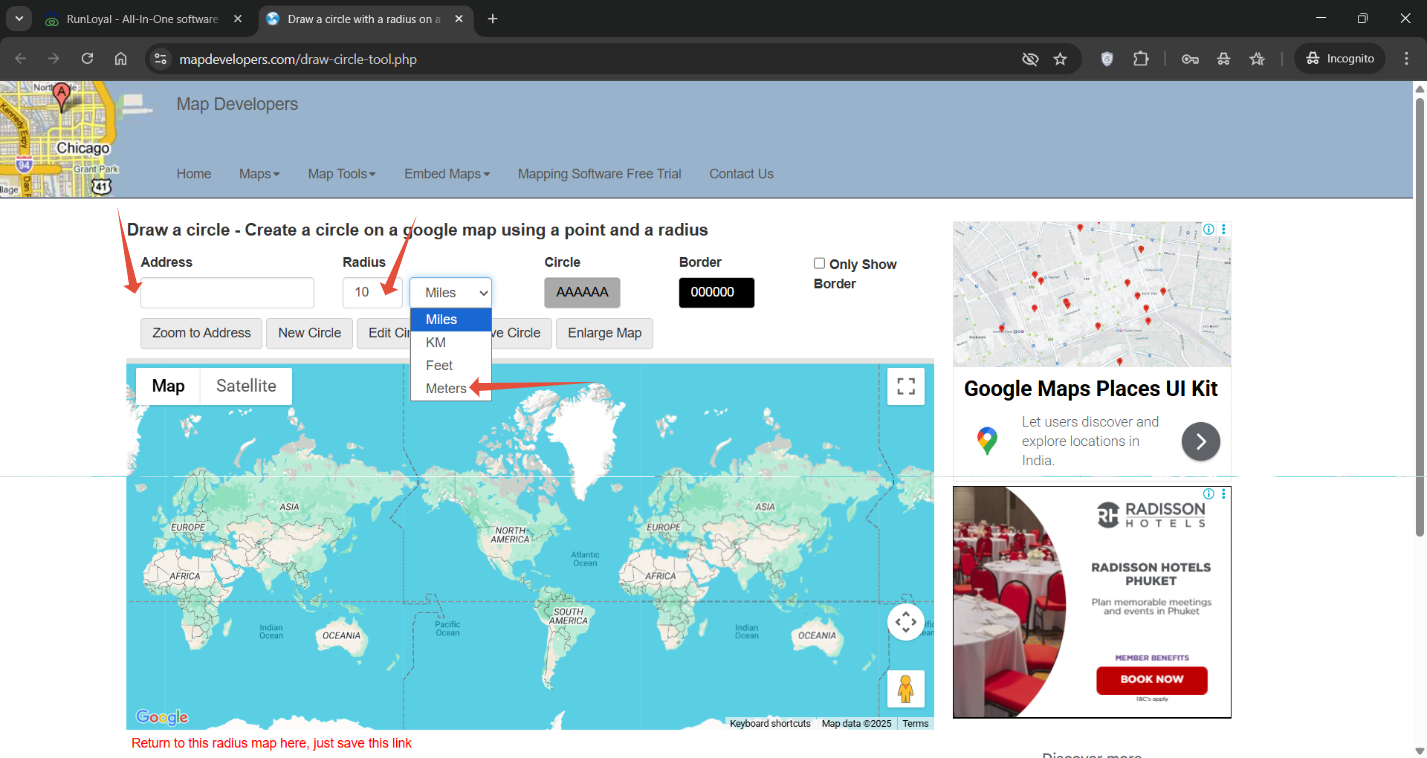This screenshot has height=758, width=1427.
Task: Click Return to this radius map link
Action: point(272,743)
